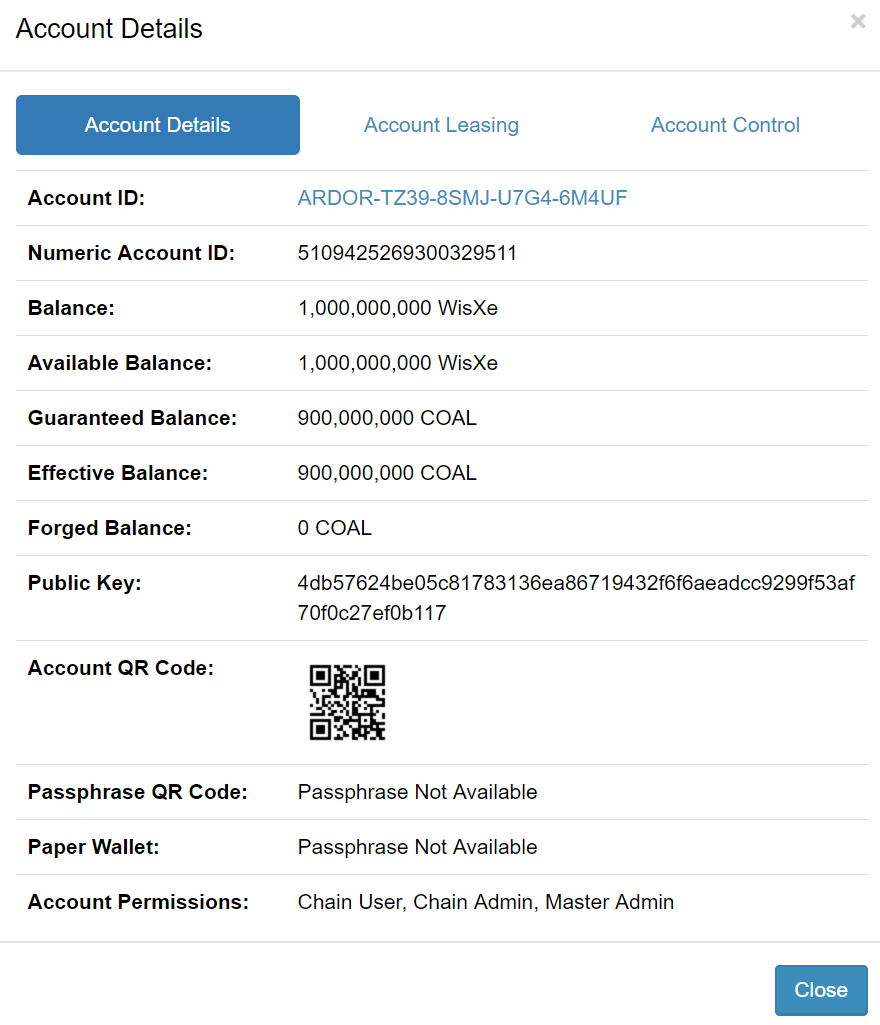Image resolution: width=880 pixels, height=1025 pixels.
Task: Click the 'Account Details' dialog title heading
Action: point(109,29)
